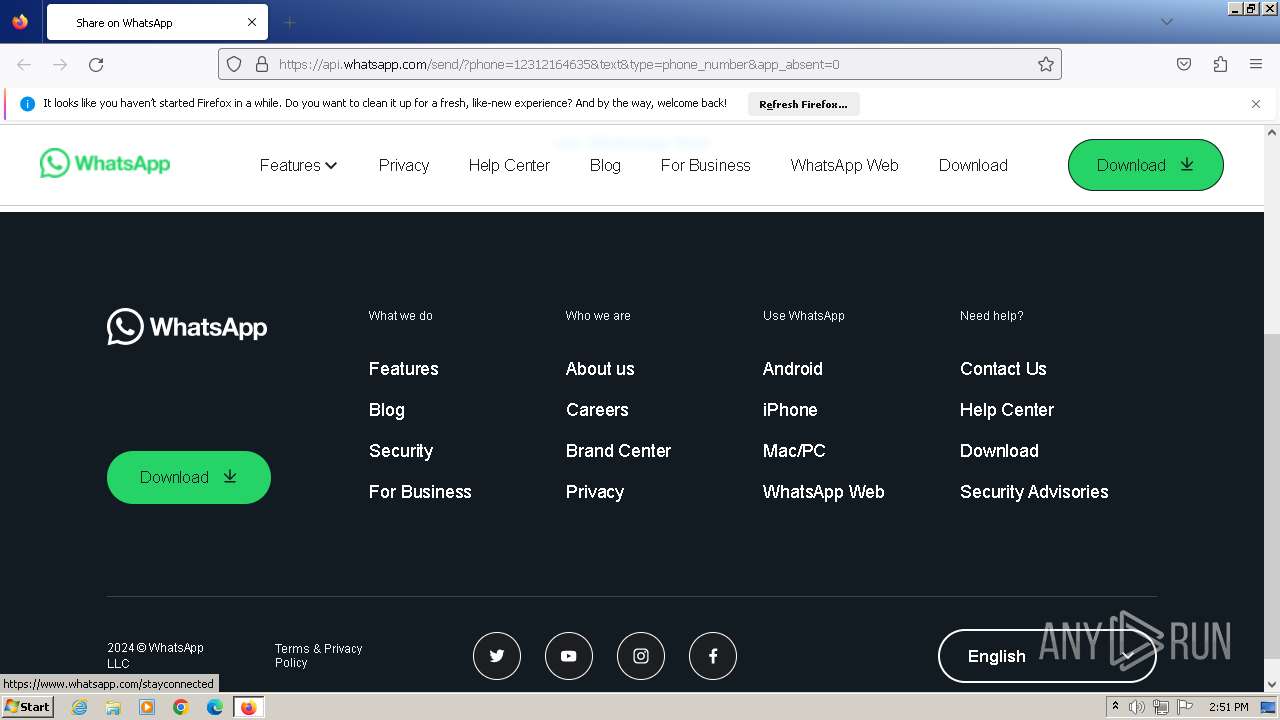Bookmark this page with star icon
Viewport: 1280px width, 720px height.
coord(1046,64)
